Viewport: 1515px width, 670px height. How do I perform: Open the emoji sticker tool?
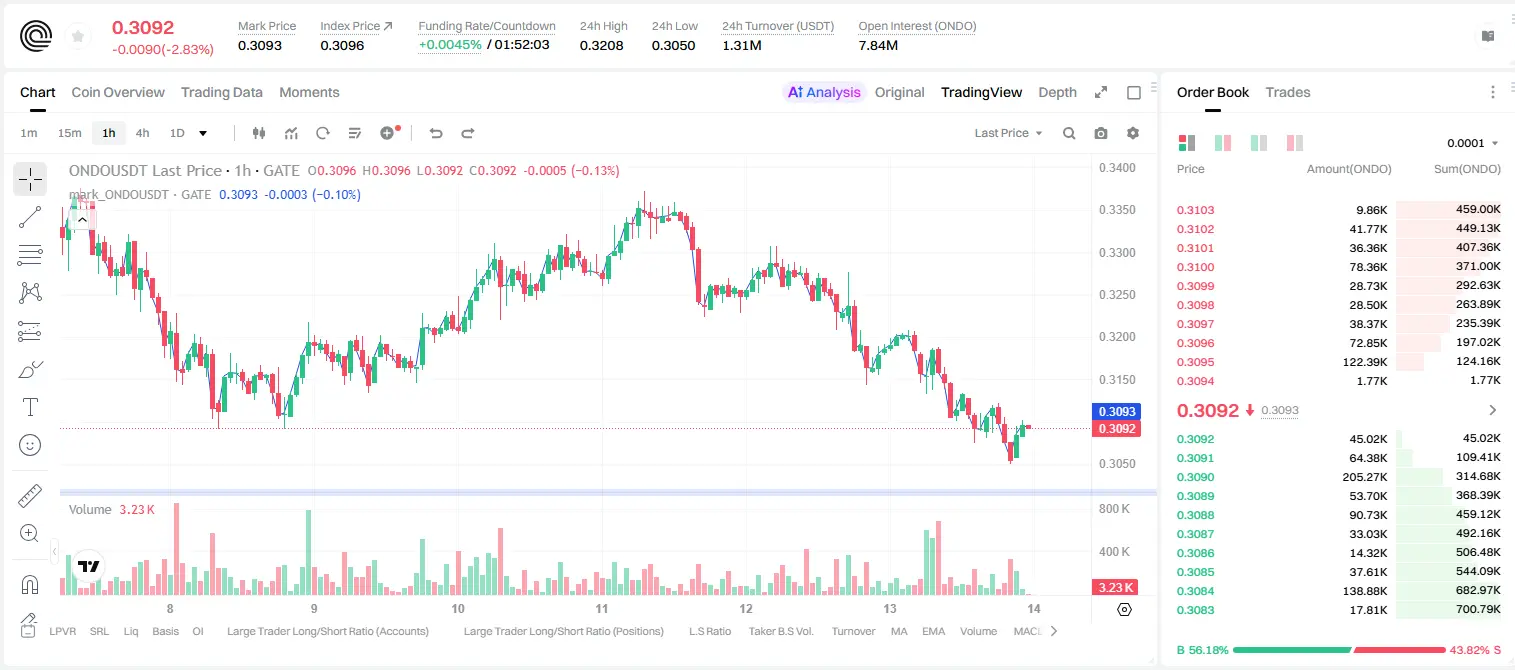30,445
